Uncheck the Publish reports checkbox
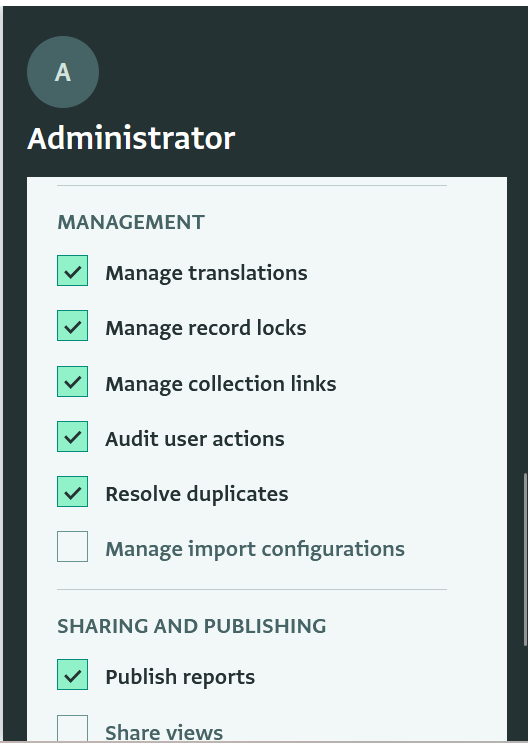 pos(73,674)
